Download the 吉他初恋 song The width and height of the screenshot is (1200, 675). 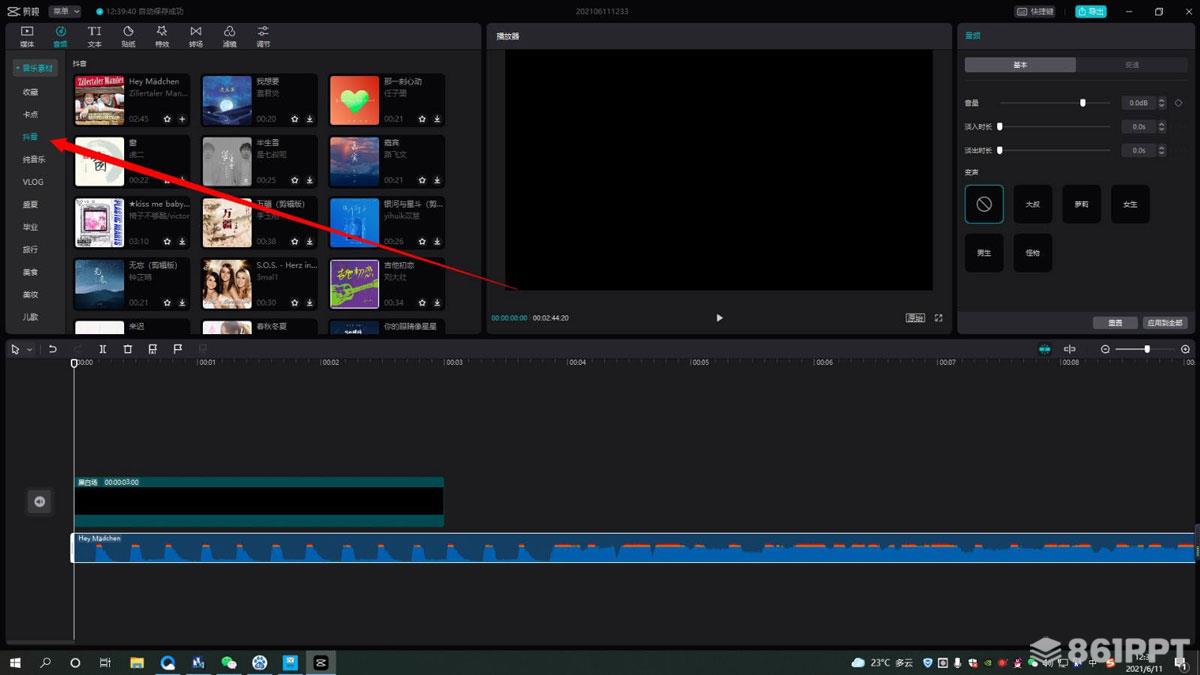pos(438,303)
